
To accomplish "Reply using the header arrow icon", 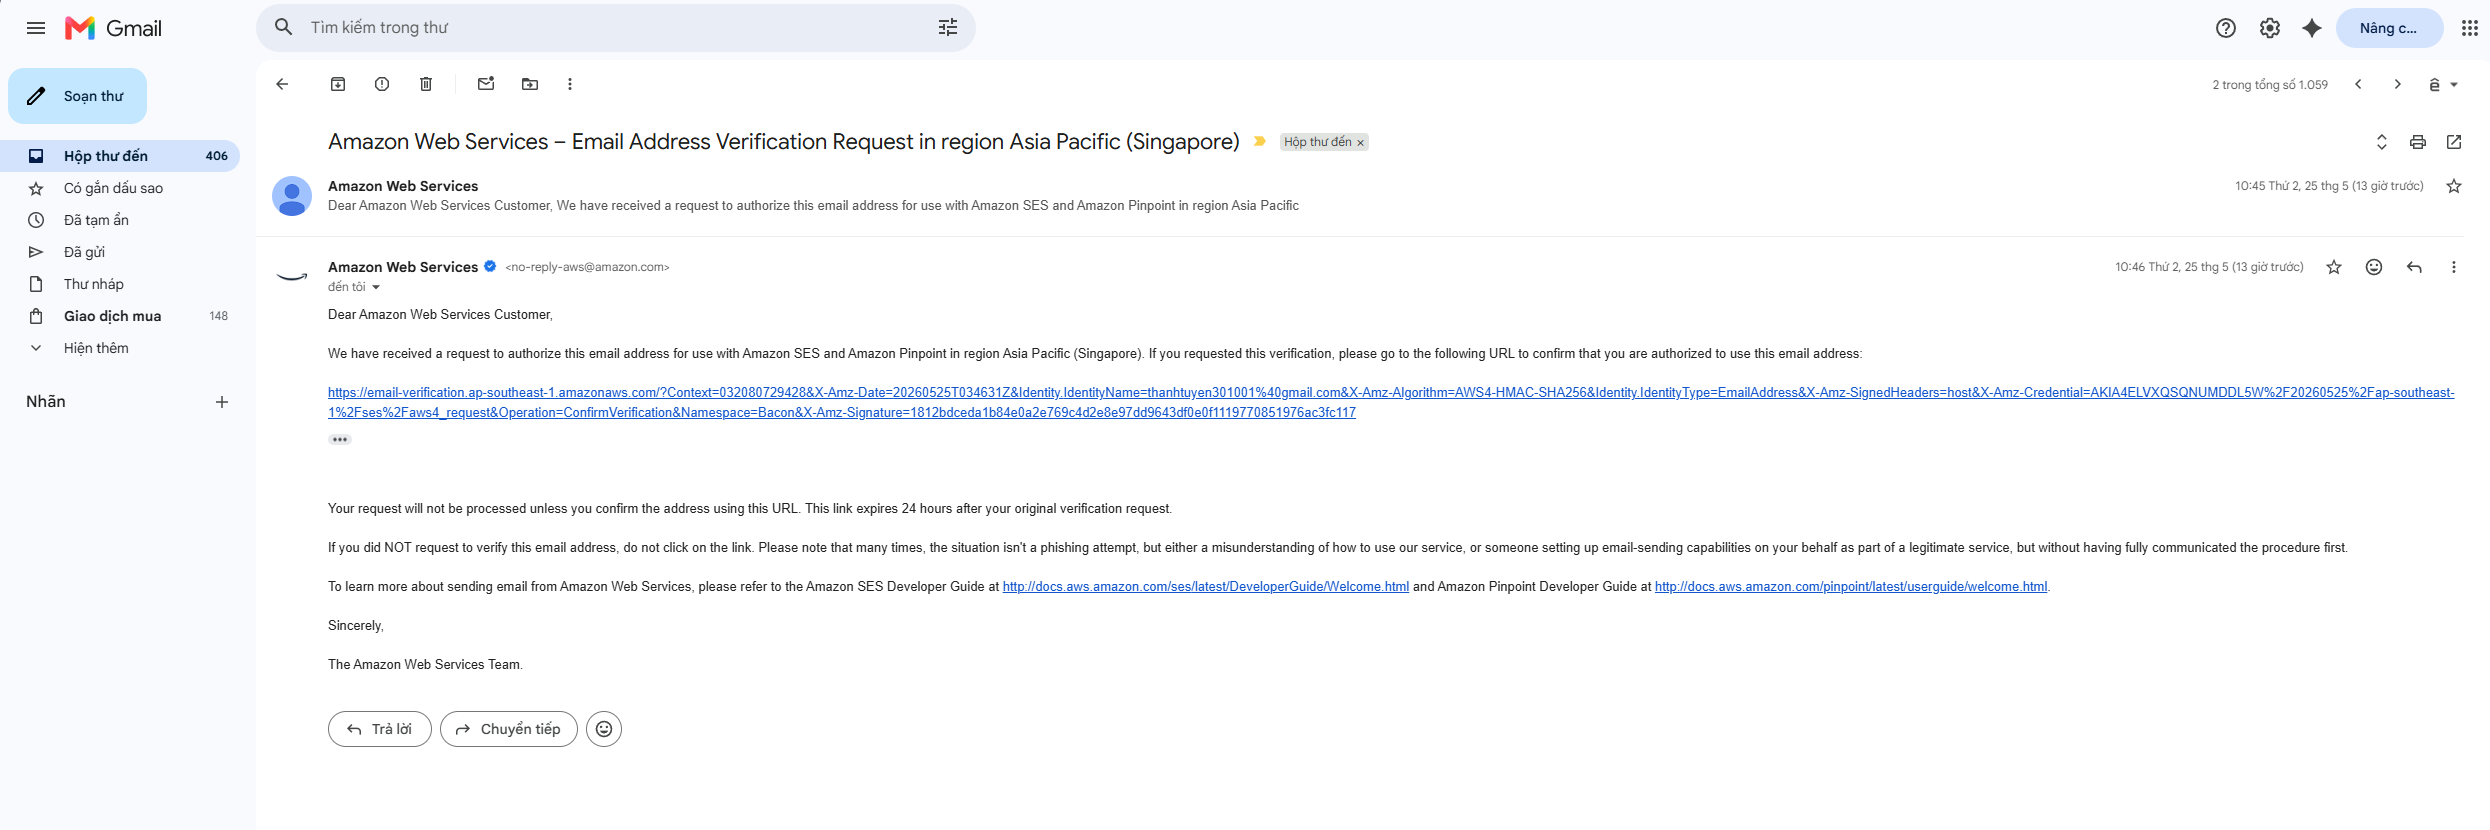I will 2414,267.
